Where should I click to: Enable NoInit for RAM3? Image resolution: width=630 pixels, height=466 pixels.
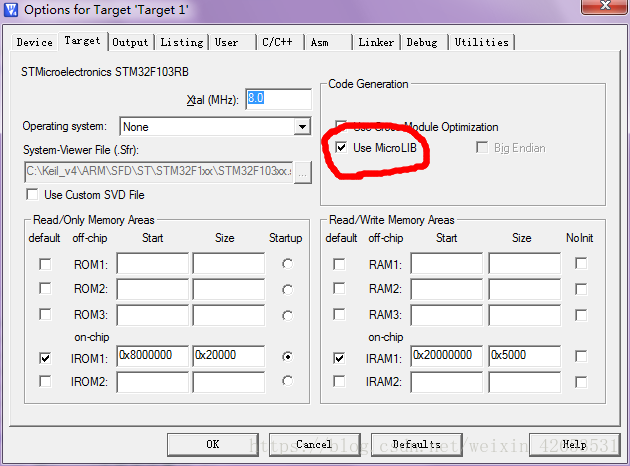click(581, 315)
